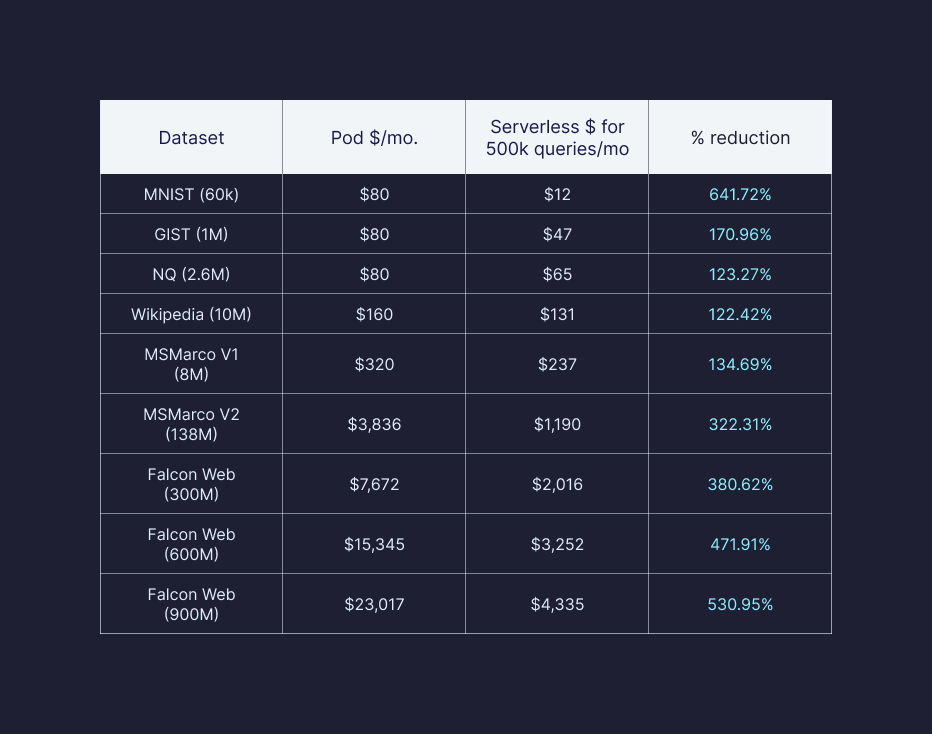
Task: Select the 530.95% reduction value
Action: coord(740,604)
